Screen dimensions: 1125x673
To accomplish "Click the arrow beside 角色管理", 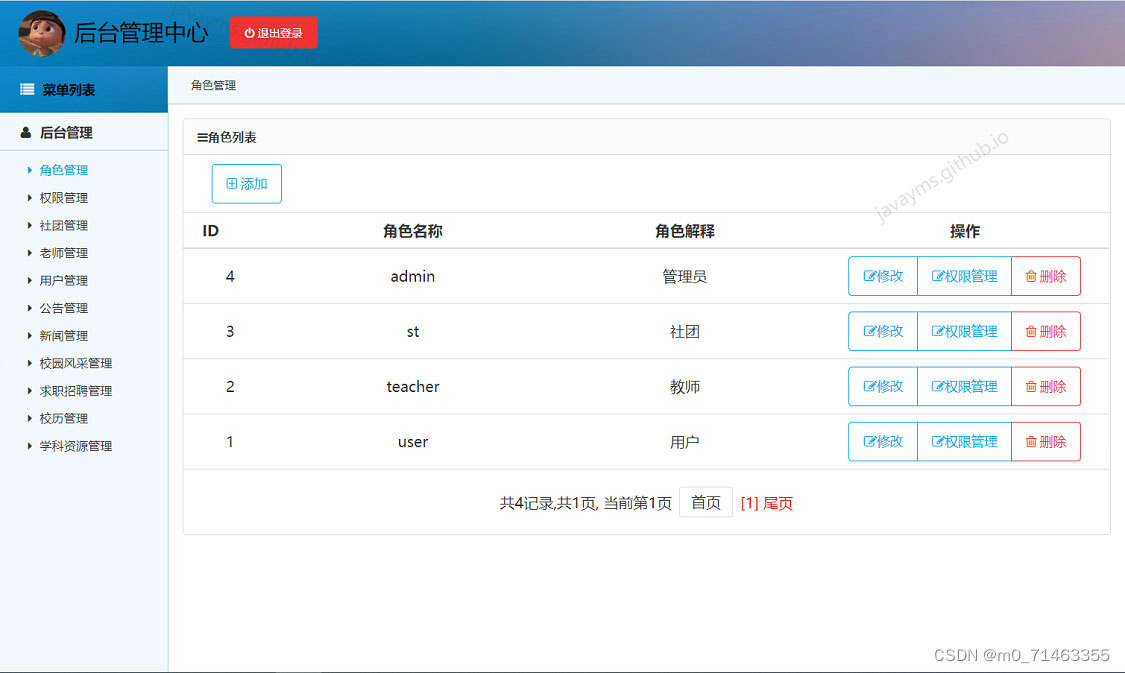I will pos(29,170).
